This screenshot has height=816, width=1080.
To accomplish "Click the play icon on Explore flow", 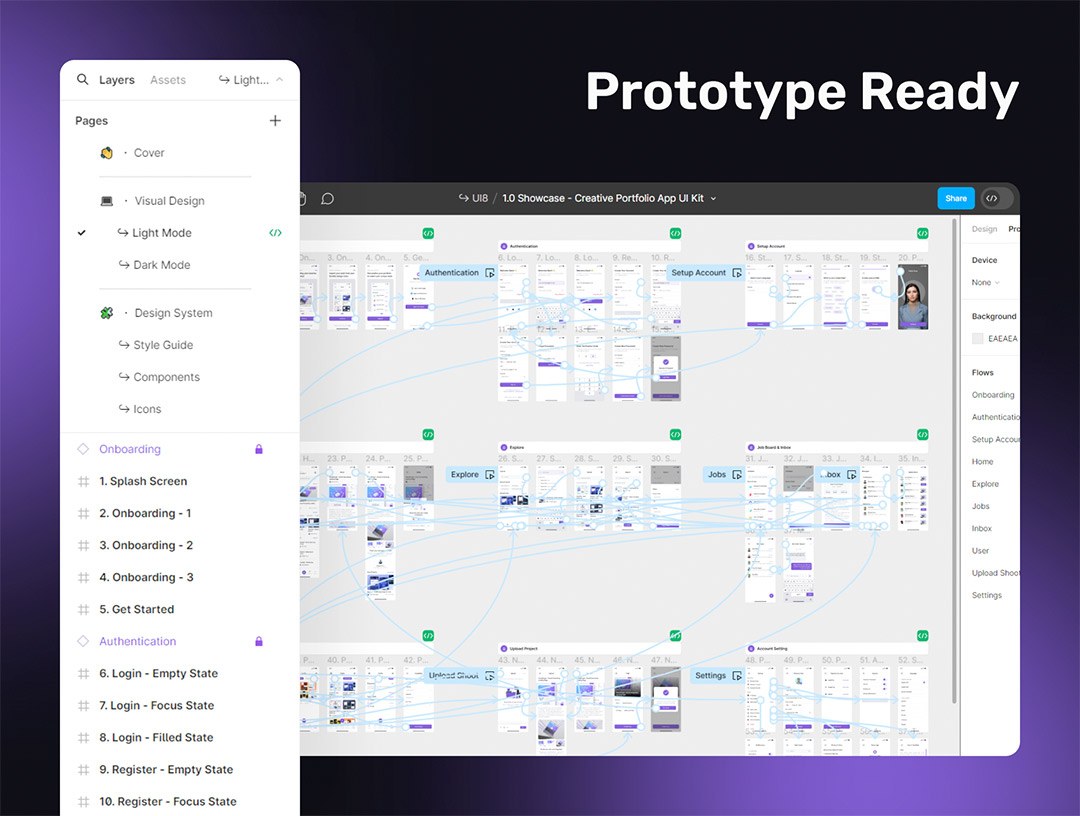I will (x=490, y=475).
